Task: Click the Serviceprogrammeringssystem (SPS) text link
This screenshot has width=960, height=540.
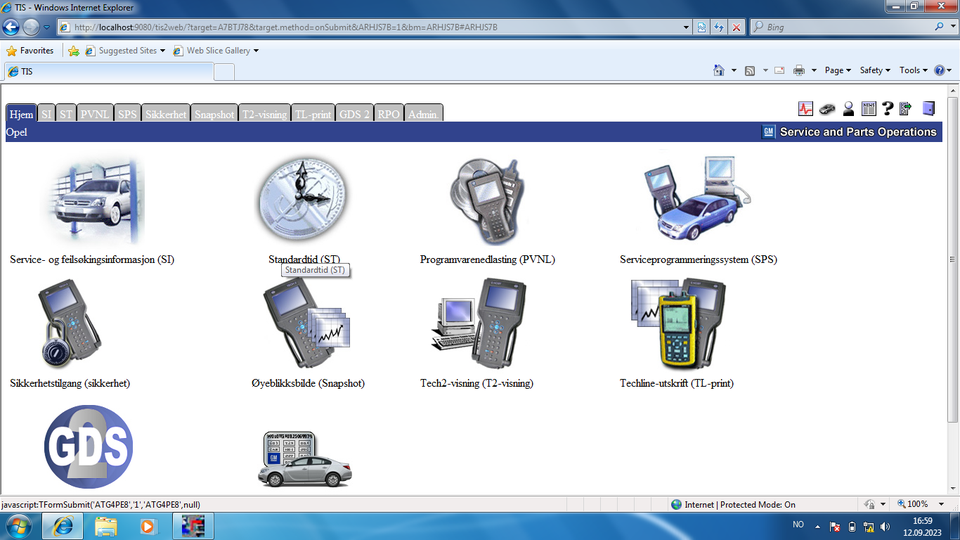Action: pos(698,260)
